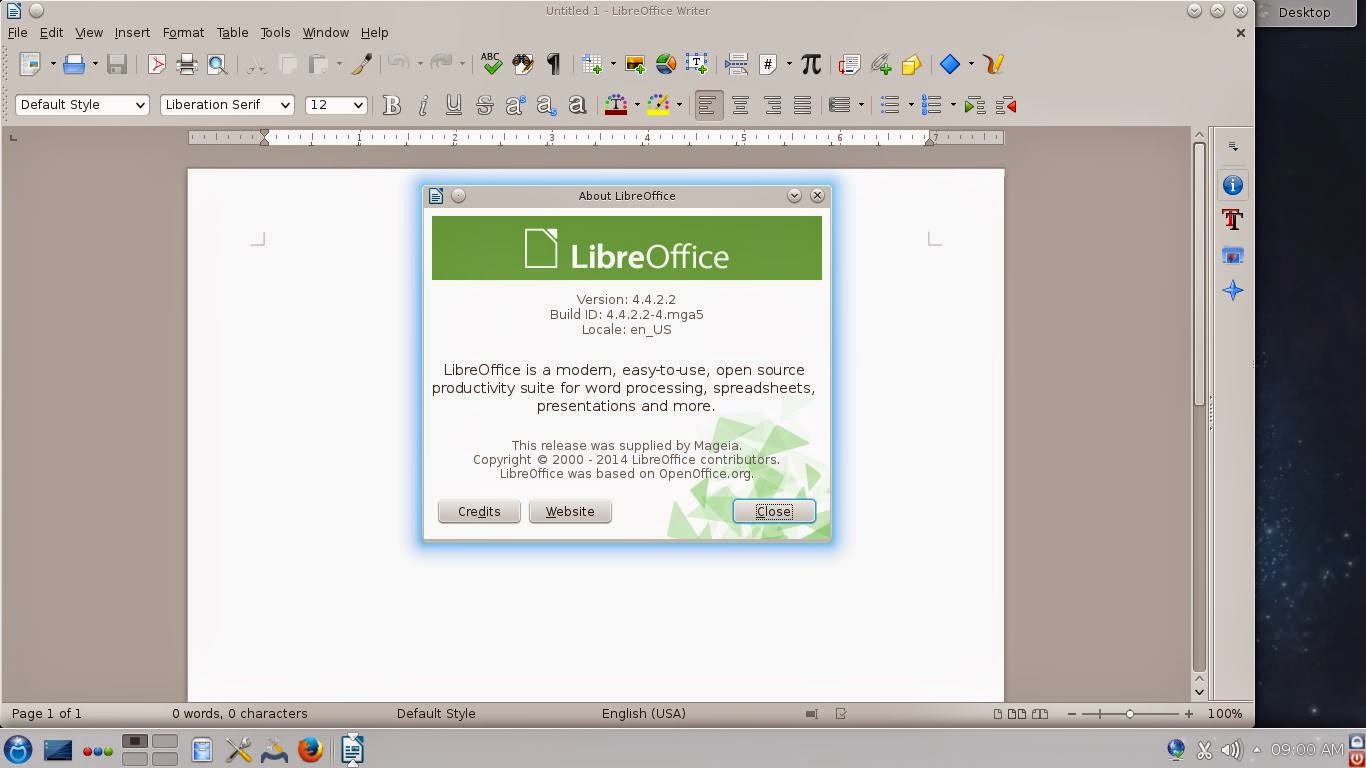This screenshot has height=768, width=1366.
Task: Open the sidebar Navigator compass panel
Action: [1233, 290]
